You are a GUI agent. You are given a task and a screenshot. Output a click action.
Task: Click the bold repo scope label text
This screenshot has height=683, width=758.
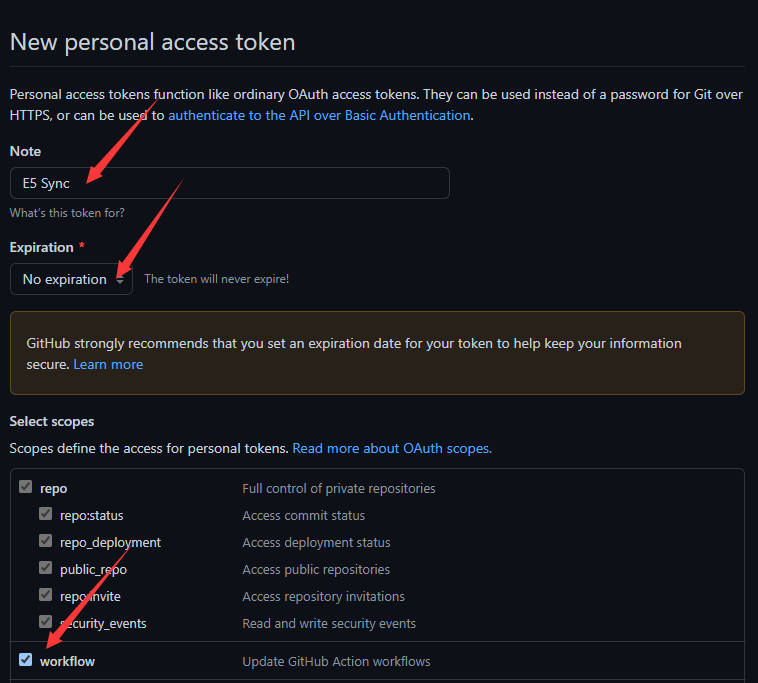pos(53,488)
